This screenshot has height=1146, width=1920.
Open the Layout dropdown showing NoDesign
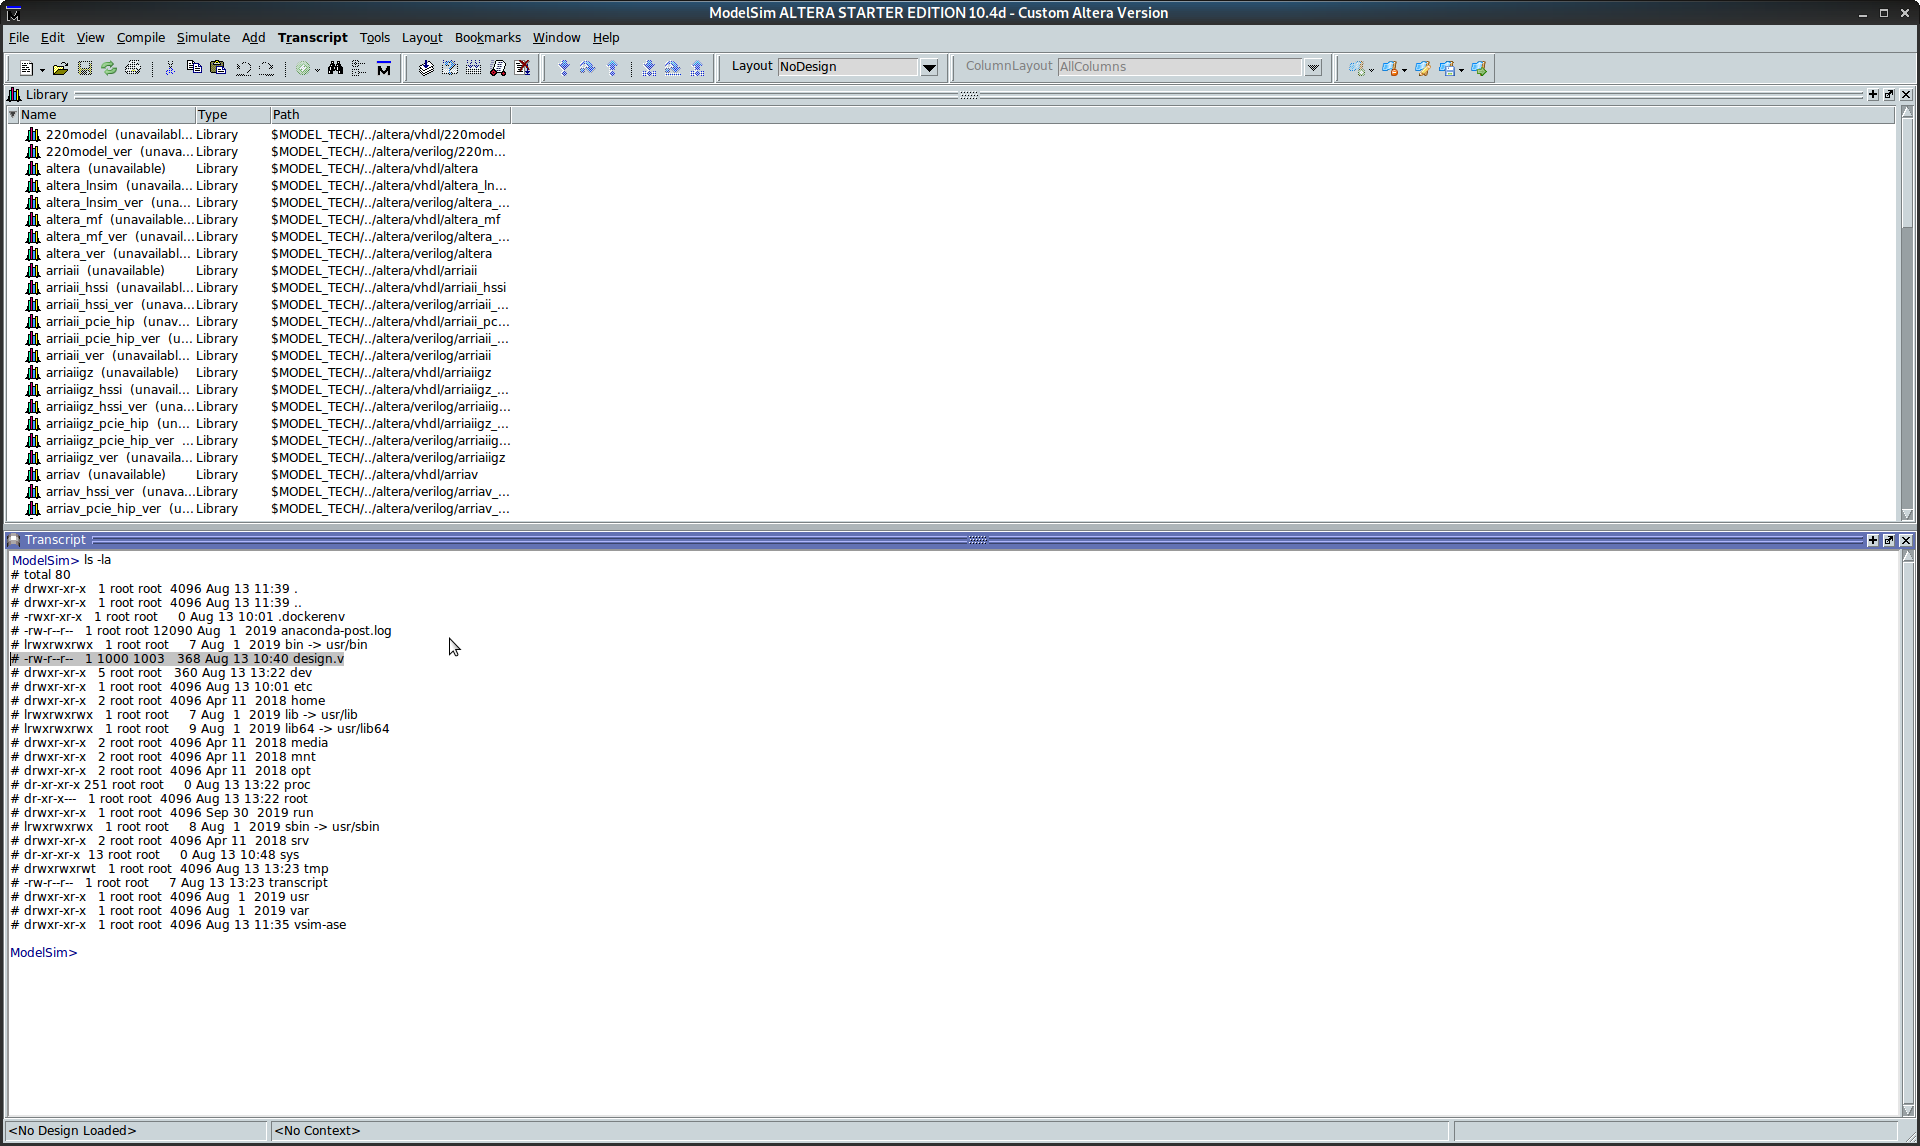[929, 68]
